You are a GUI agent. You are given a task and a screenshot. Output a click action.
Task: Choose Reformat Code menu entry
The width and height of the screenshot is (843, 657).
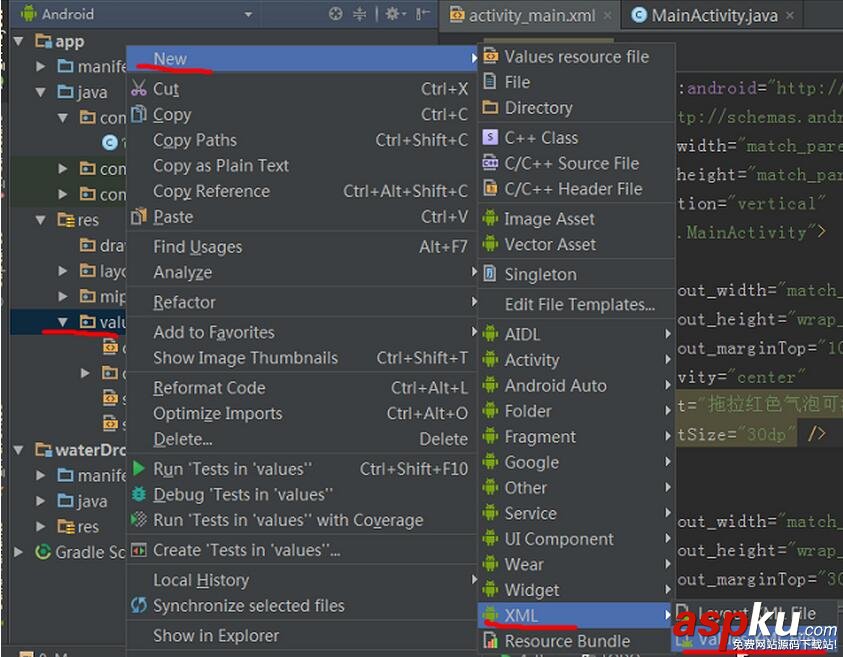pos(303,388)
